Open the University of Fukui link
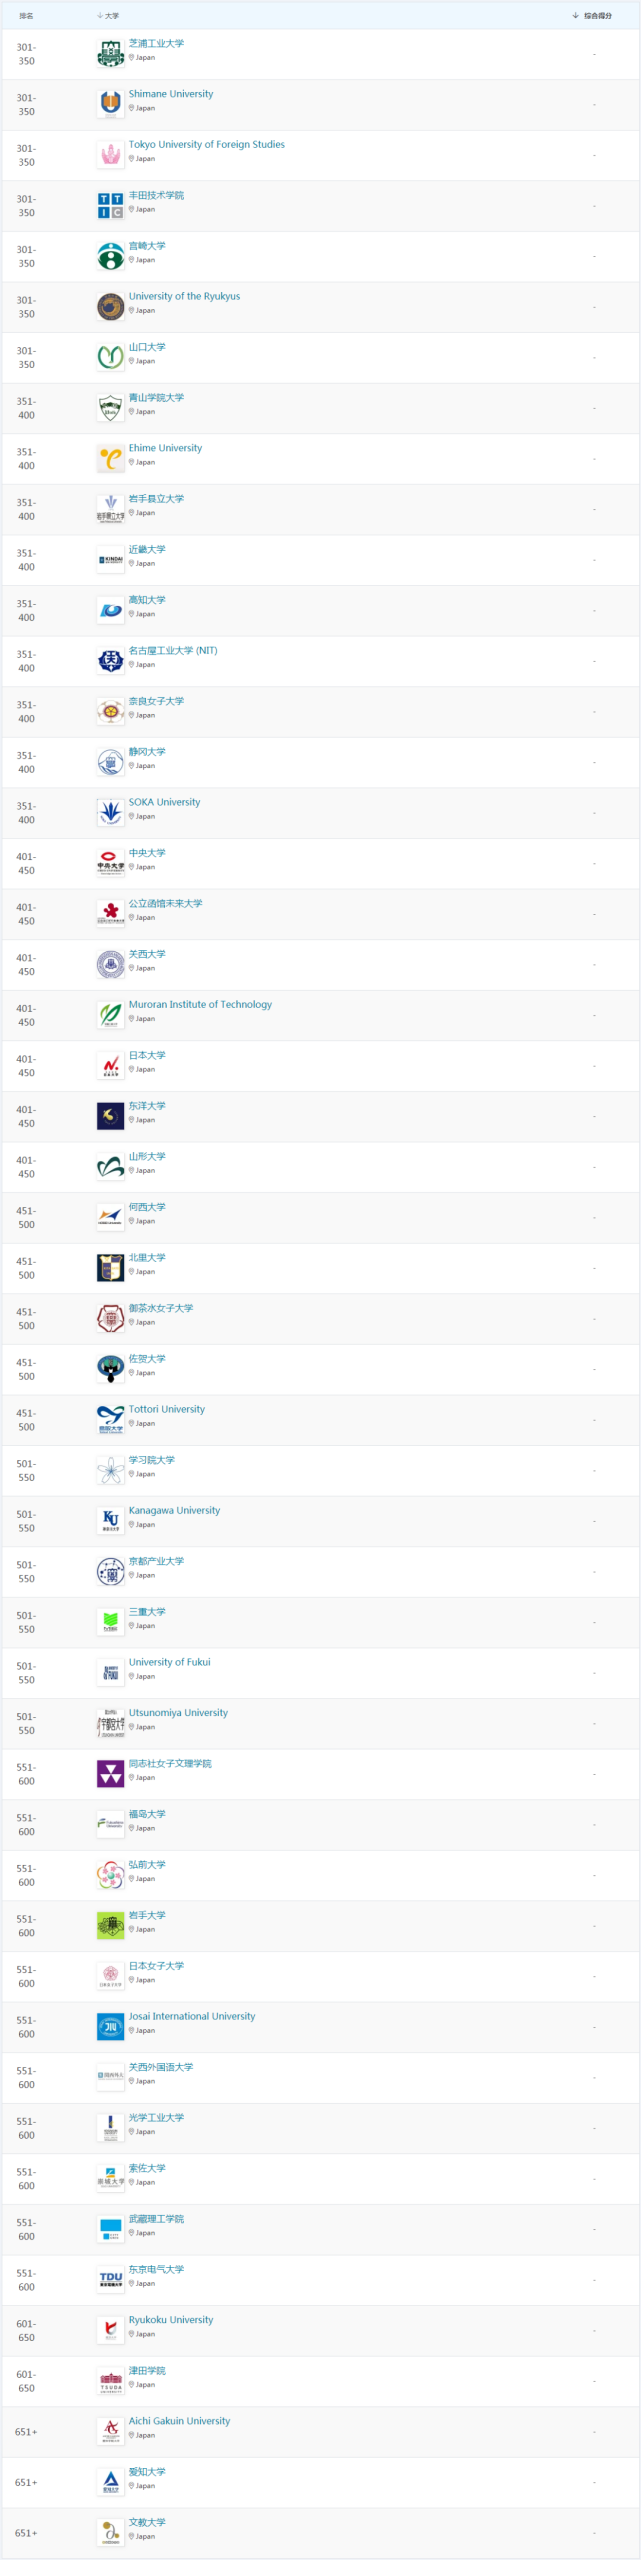Screen dimensions: 641x2560 170,1662
